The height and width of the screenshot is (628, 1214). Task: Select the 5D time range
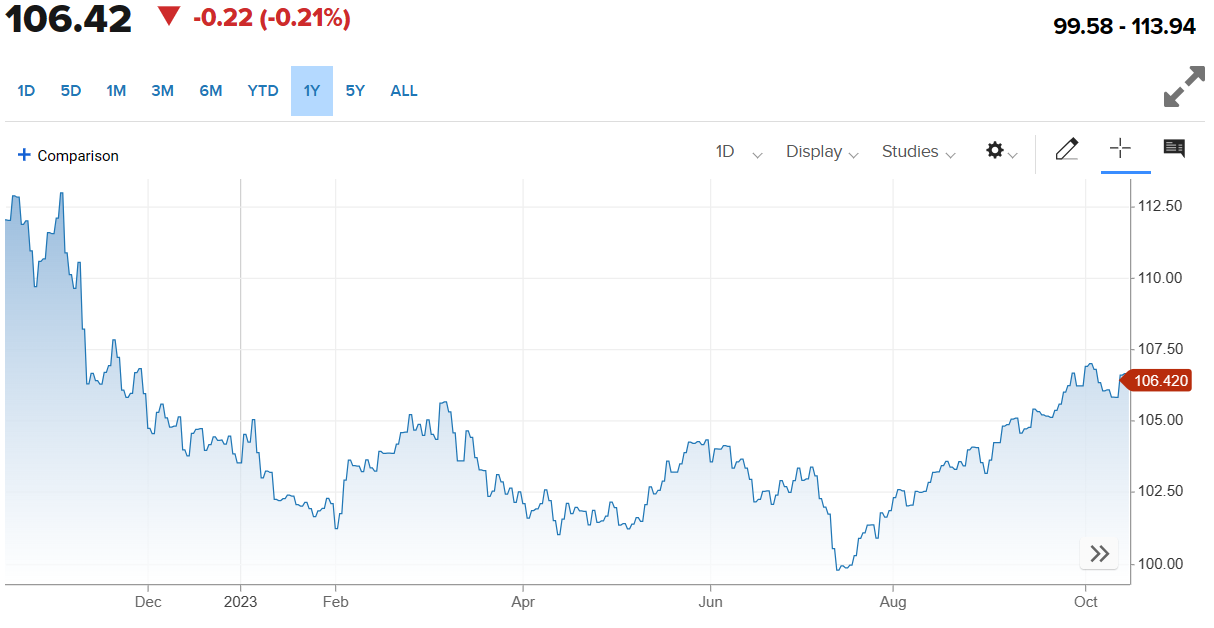[71, 91]
